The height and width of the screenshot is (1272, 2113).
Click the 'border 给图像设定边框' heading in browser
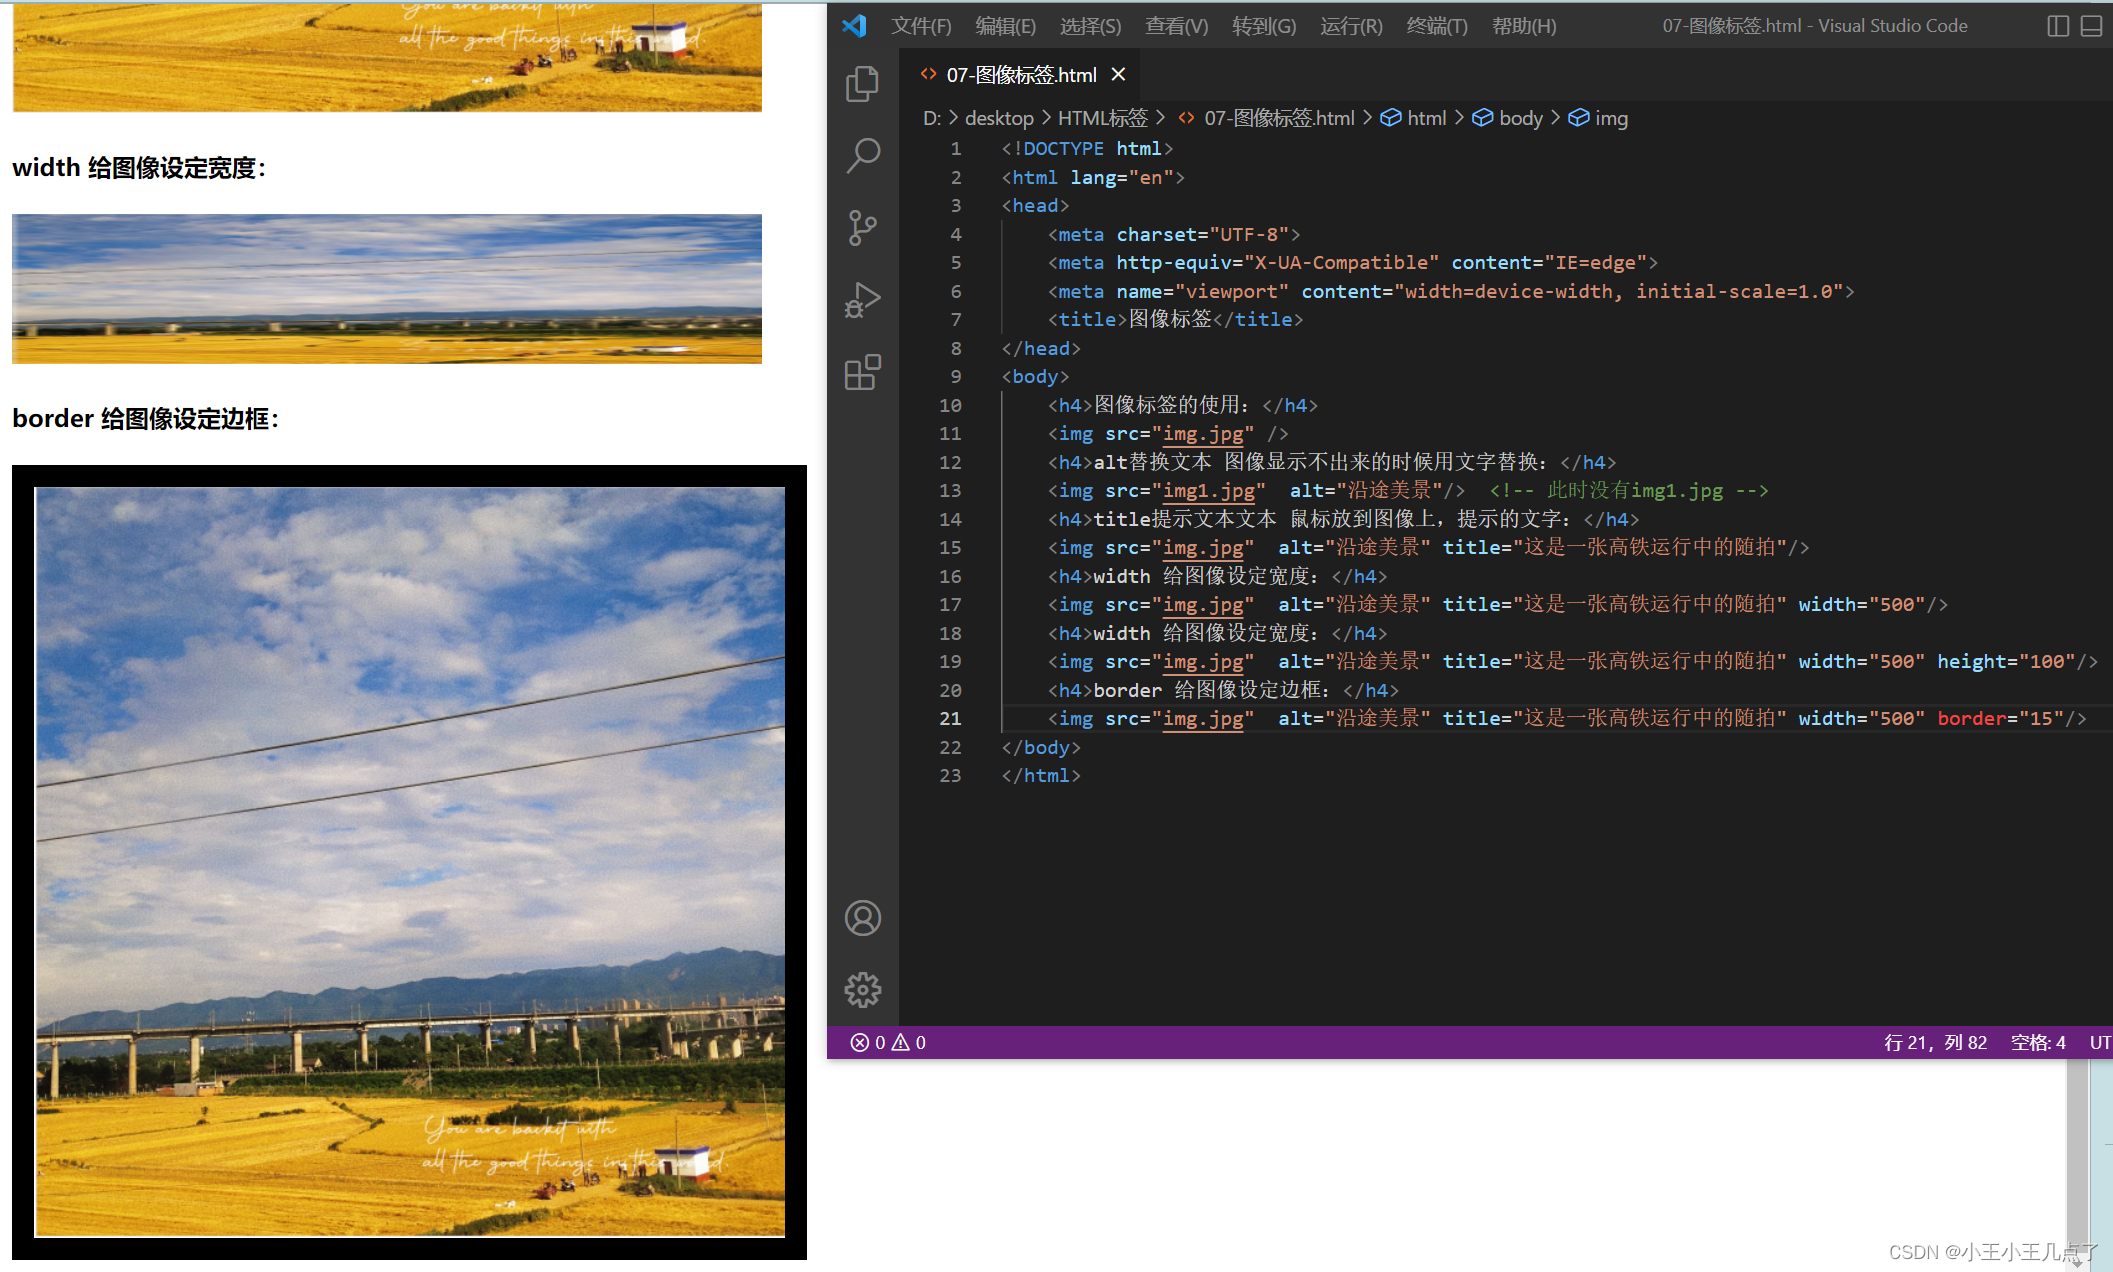coord(145,419)
